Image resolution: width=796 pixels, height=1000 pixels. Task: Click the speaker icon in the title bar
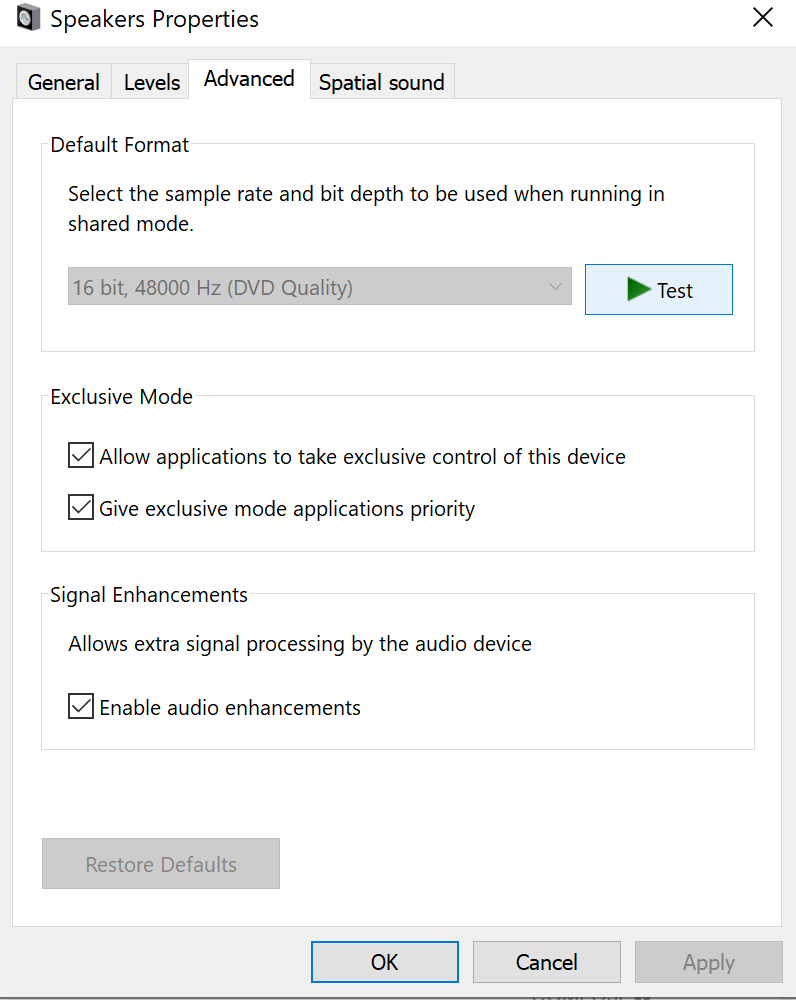coord(28,17)
